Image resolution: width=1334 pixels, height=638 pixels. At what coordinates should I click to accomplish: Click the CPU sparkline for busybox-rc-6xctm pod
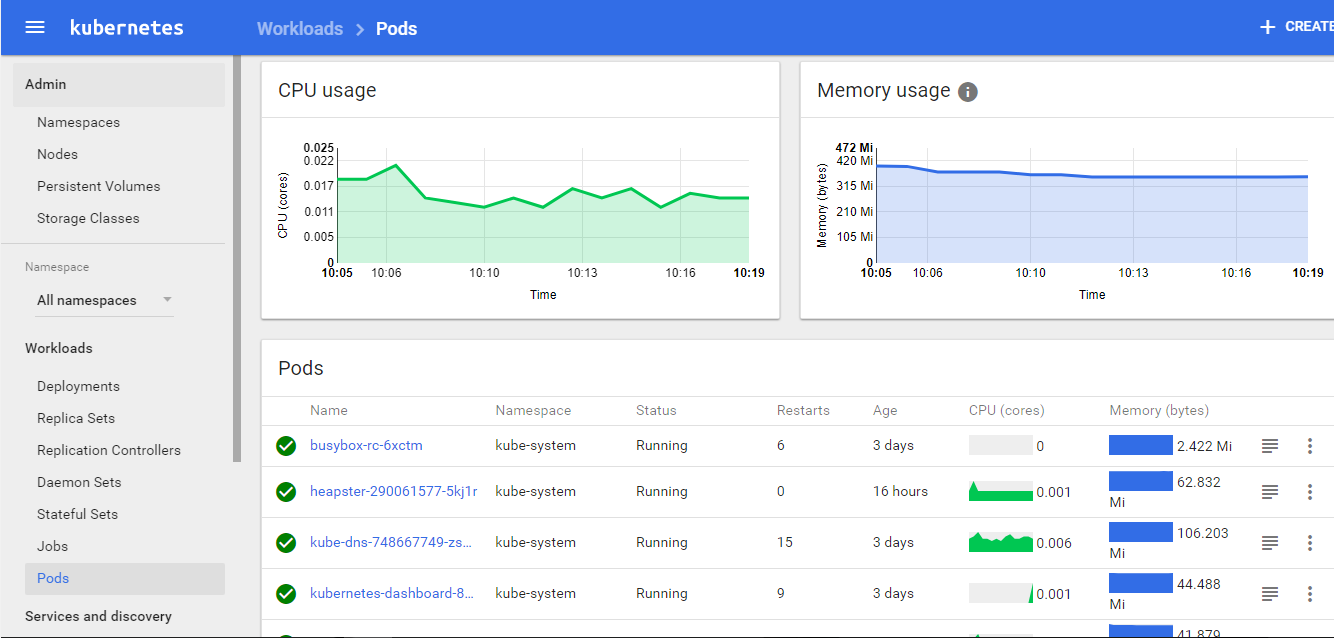coord(1001,445)
